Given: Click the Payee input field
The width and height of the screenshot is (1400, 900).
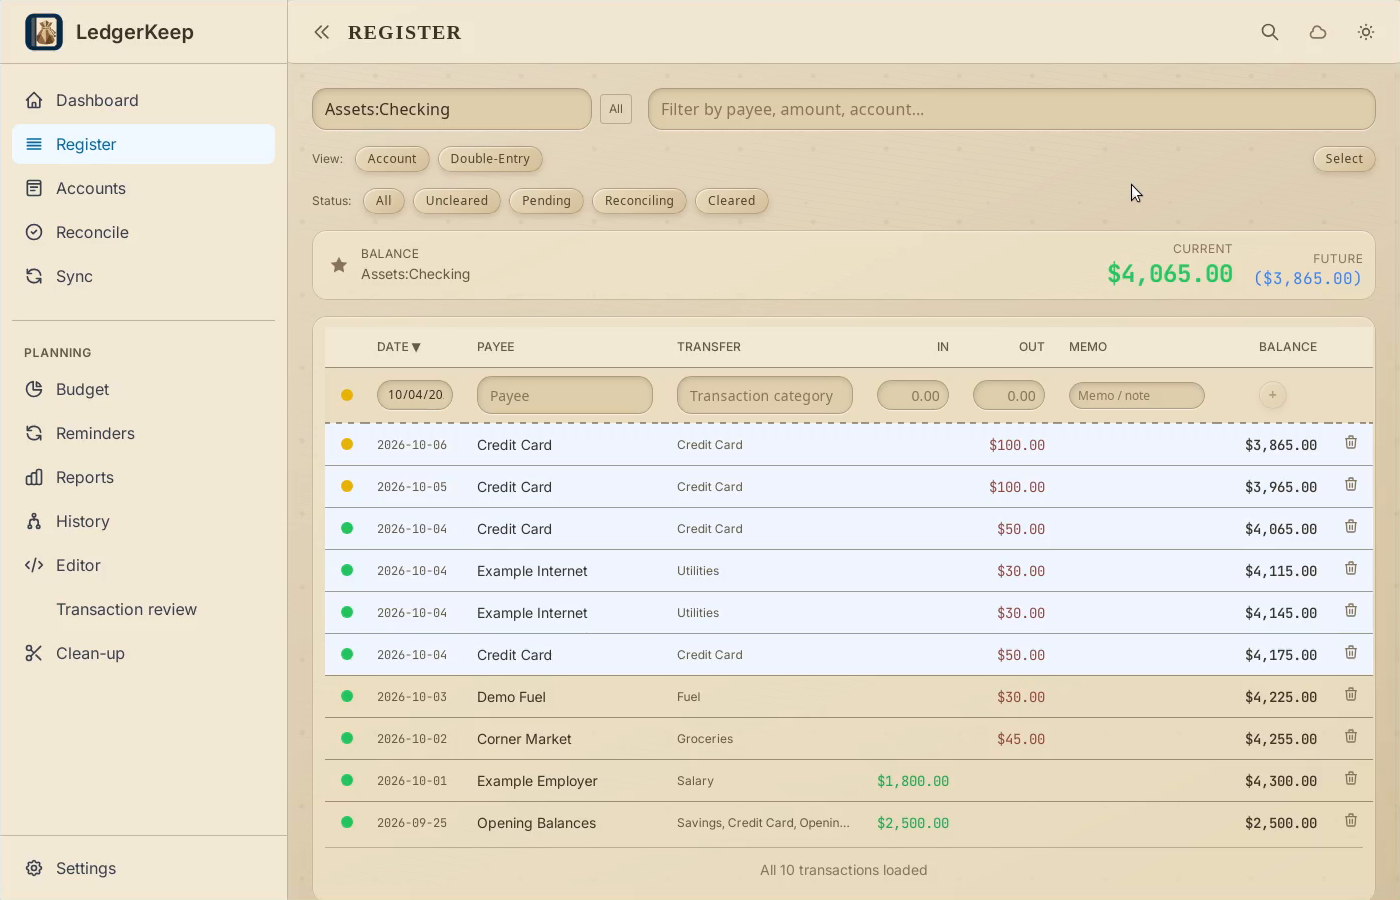Looking at the screenshot, I should [565, 395].
